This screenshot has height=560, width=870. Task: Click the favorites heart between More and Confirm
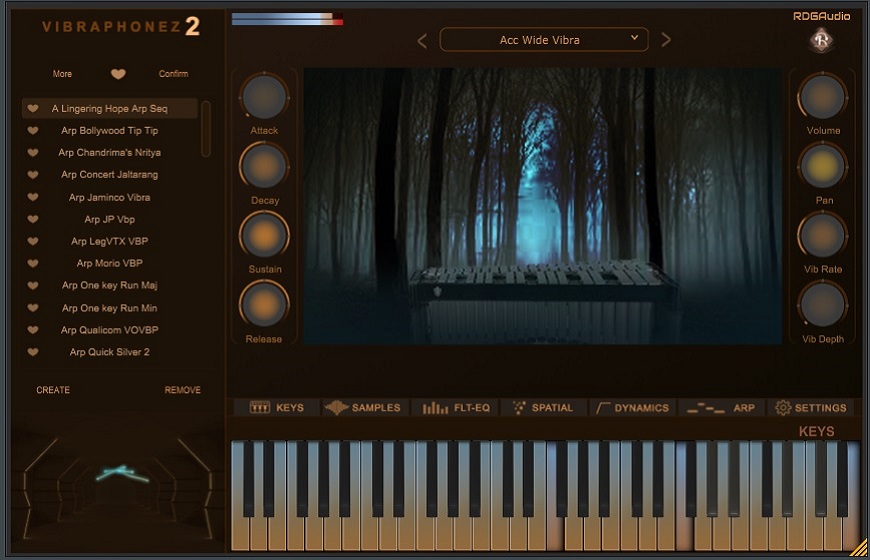coord(118,74)
